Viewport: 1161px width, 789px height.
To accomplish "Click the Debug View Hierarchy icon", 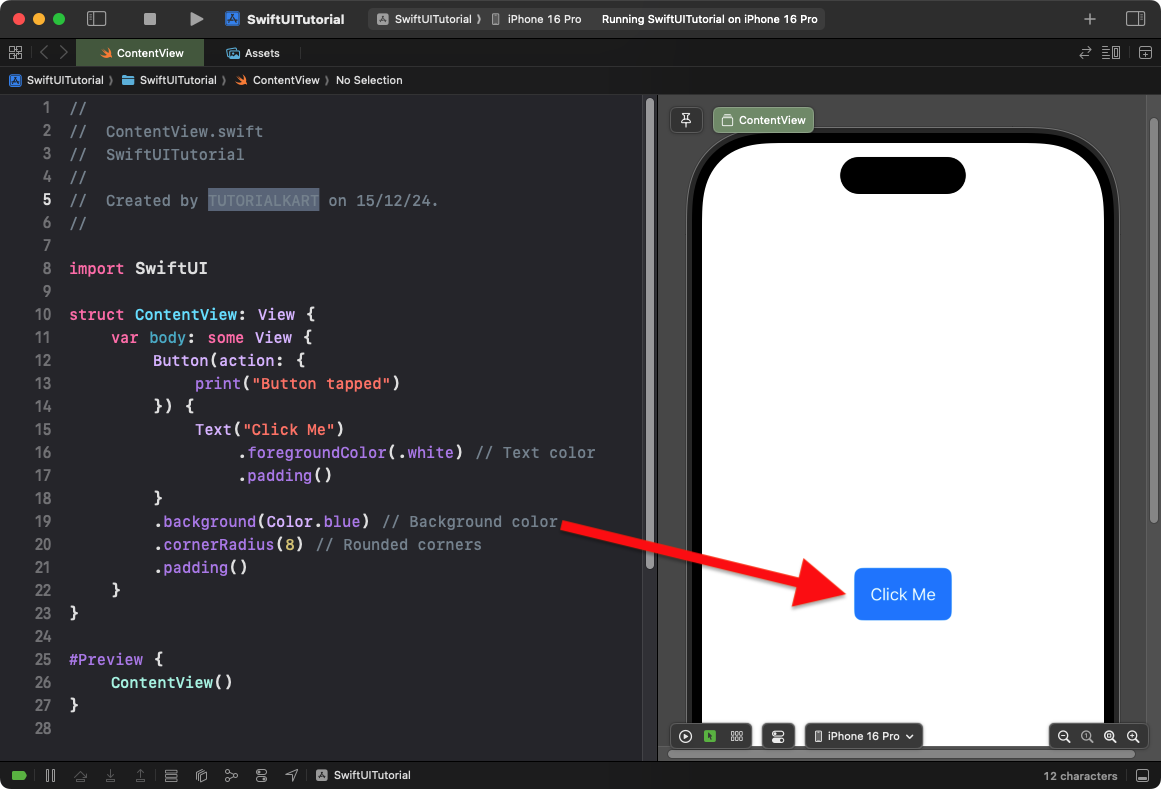I will click(x=171, y=775).
